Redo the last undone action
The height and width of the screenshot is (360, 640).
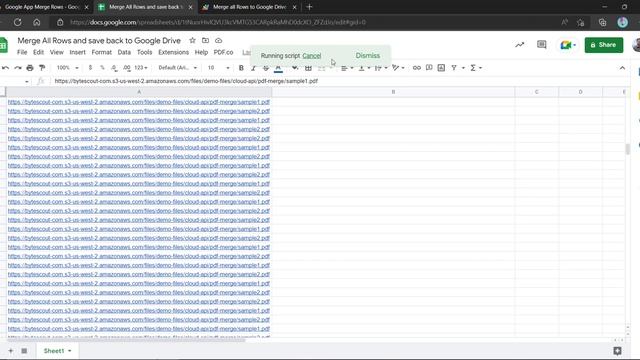(x=18, y=68)
